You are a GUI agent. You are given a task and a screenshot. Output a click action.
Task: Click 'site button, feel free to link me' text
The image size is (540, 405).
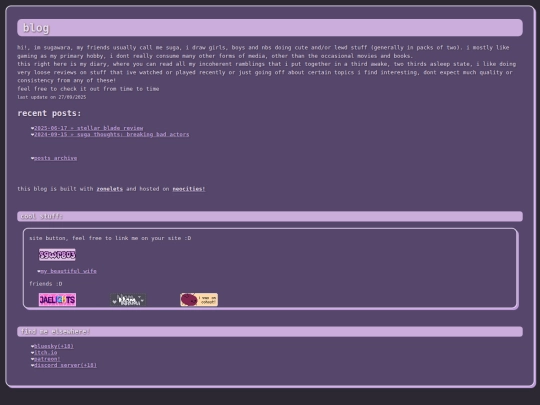[110, 238]
